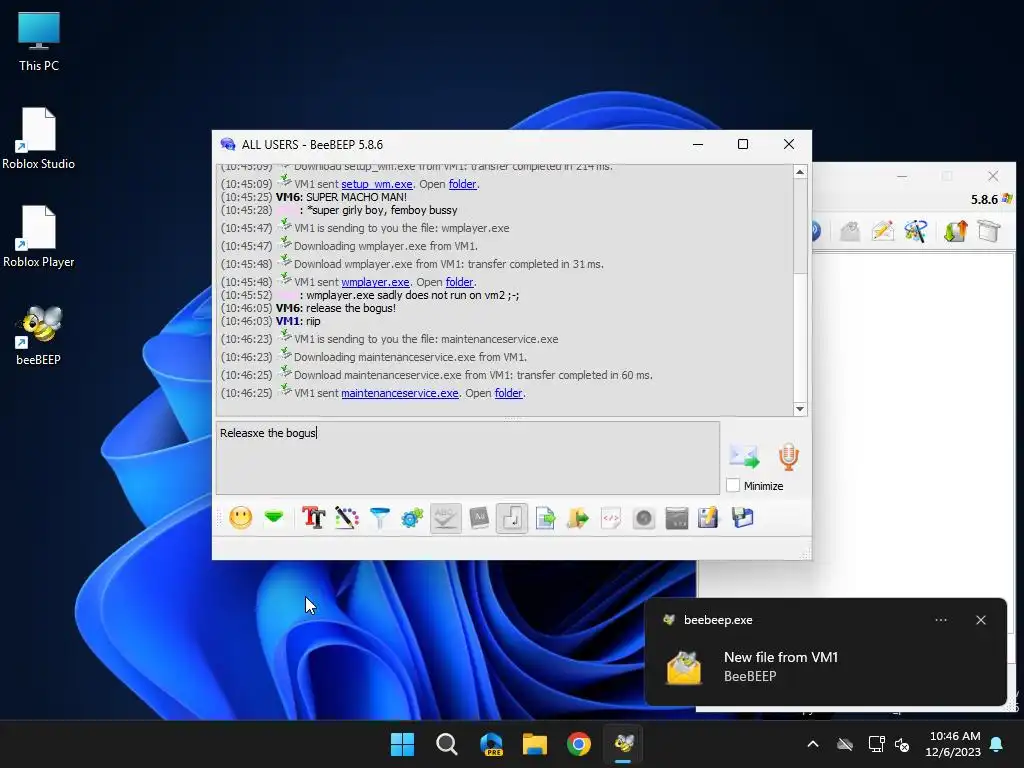The height and width of the screenshot is (768, 1024).
Task: Open folder link next to maintenanceservice.exe
Action: coord(509,393)
